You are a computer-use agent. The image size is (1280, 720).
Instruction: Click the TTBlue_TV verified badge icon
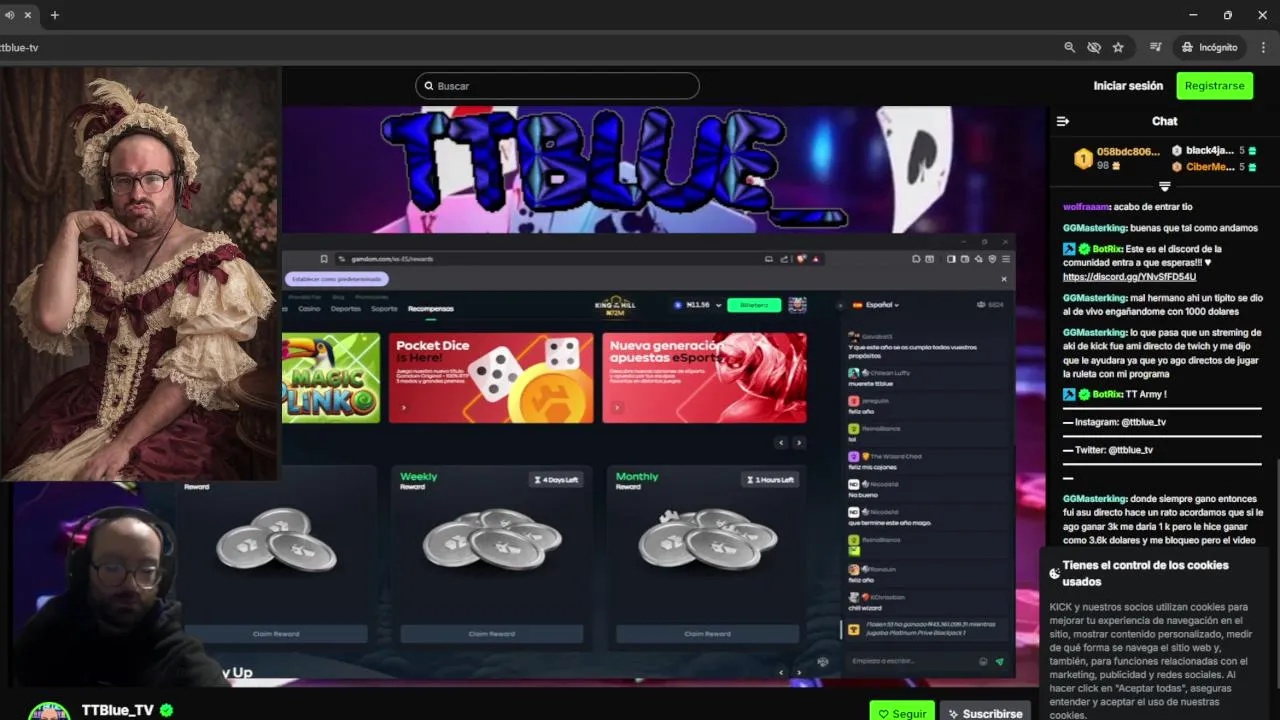(x=167, y=710)
